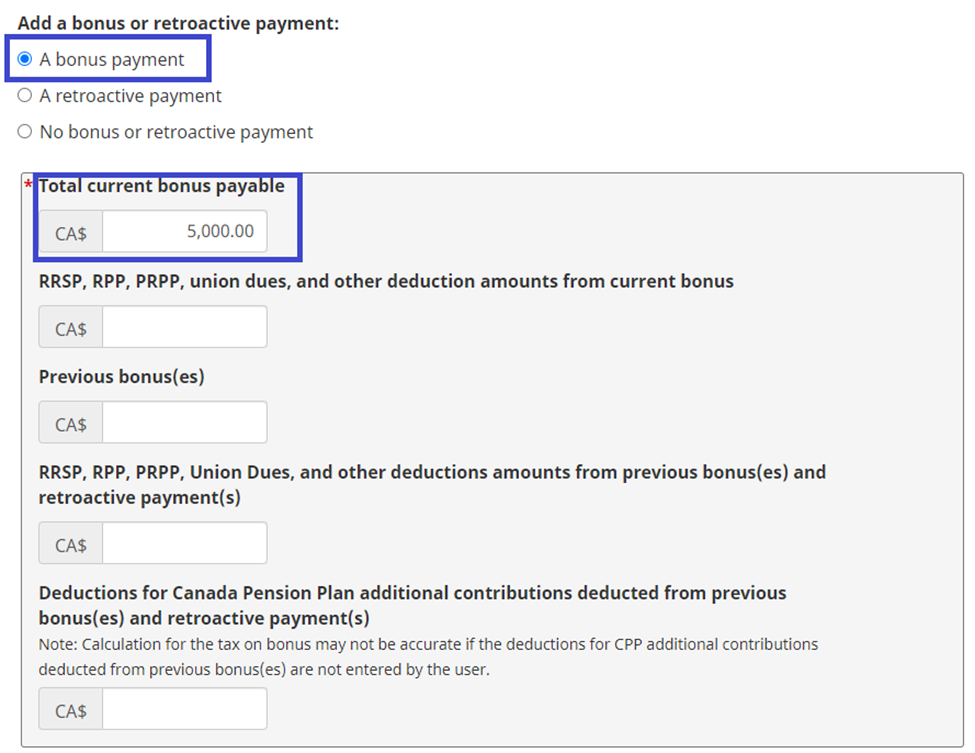Click the "deduction amounts from current bonus" label
Image resolution: width=975 pixels, height=753 pixels.
coord(386,281)
